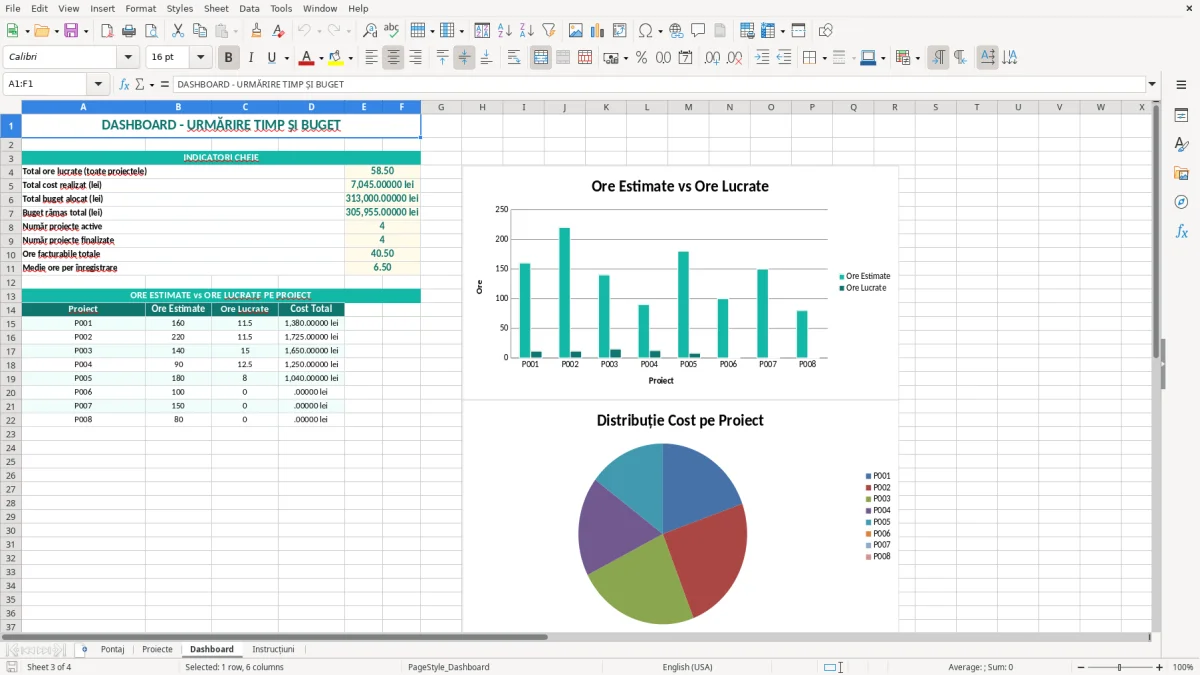This screenshot has width=1200, height=675.
Task: Open the Data menu
Action: point(249,8)
